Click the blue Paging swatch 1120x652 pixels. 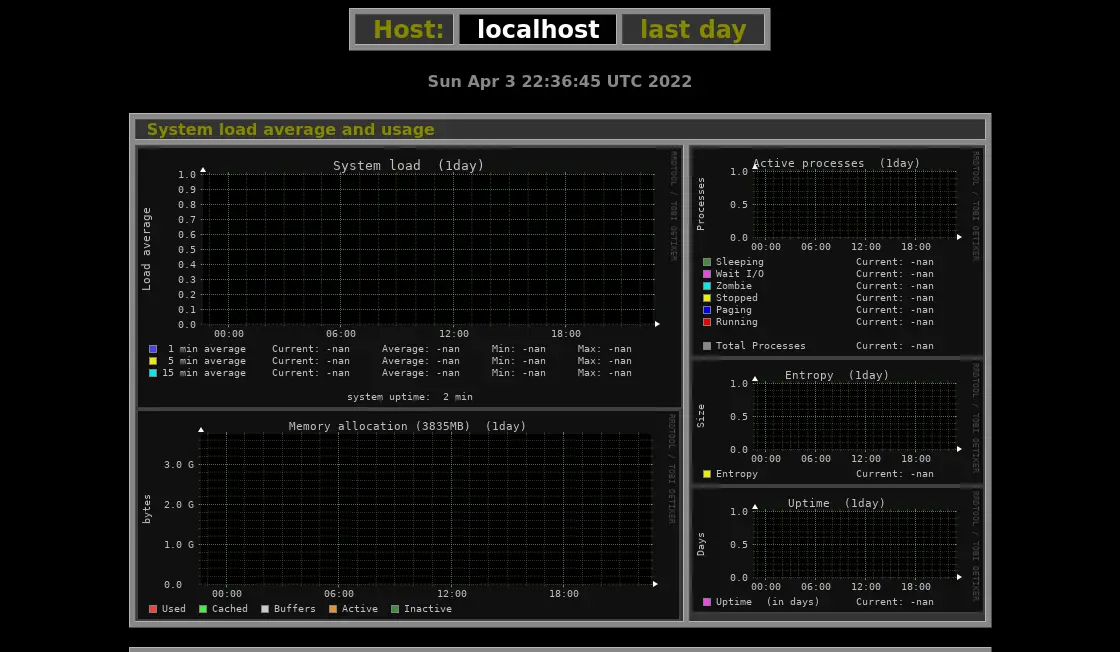pos(707,310)
